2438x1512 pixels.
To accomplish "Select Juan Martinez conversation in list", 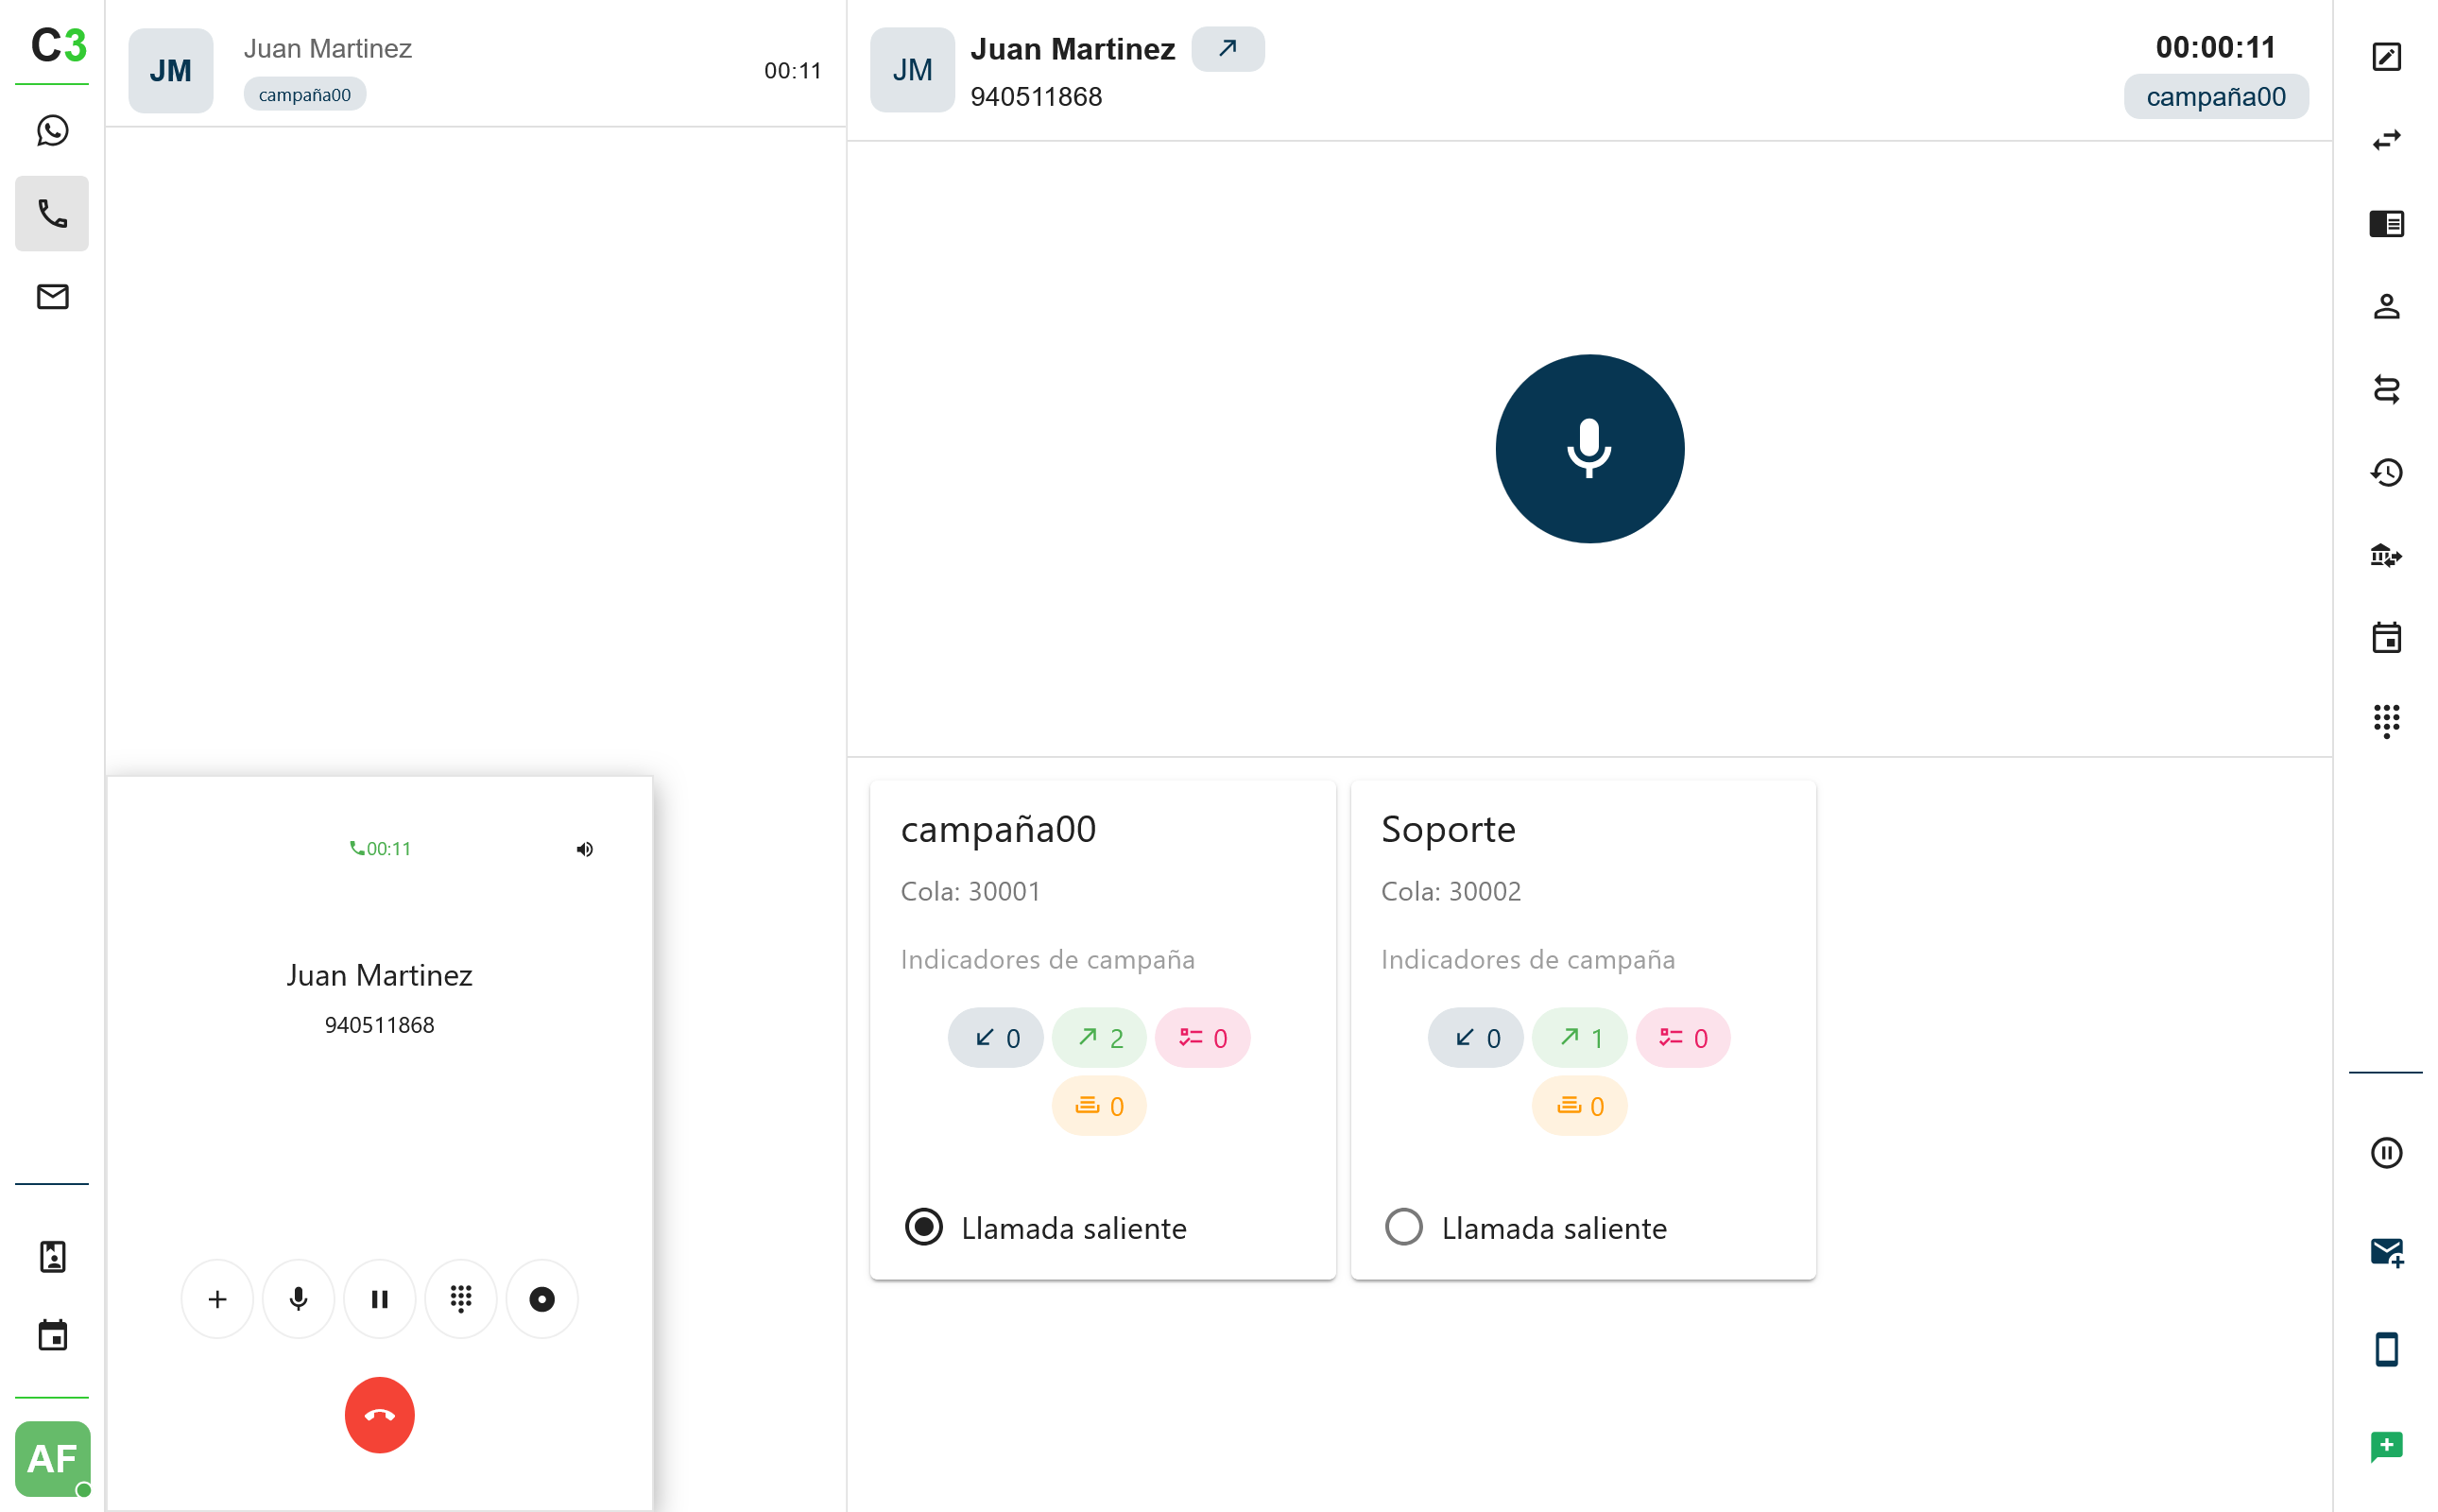I will click(475, 70).
